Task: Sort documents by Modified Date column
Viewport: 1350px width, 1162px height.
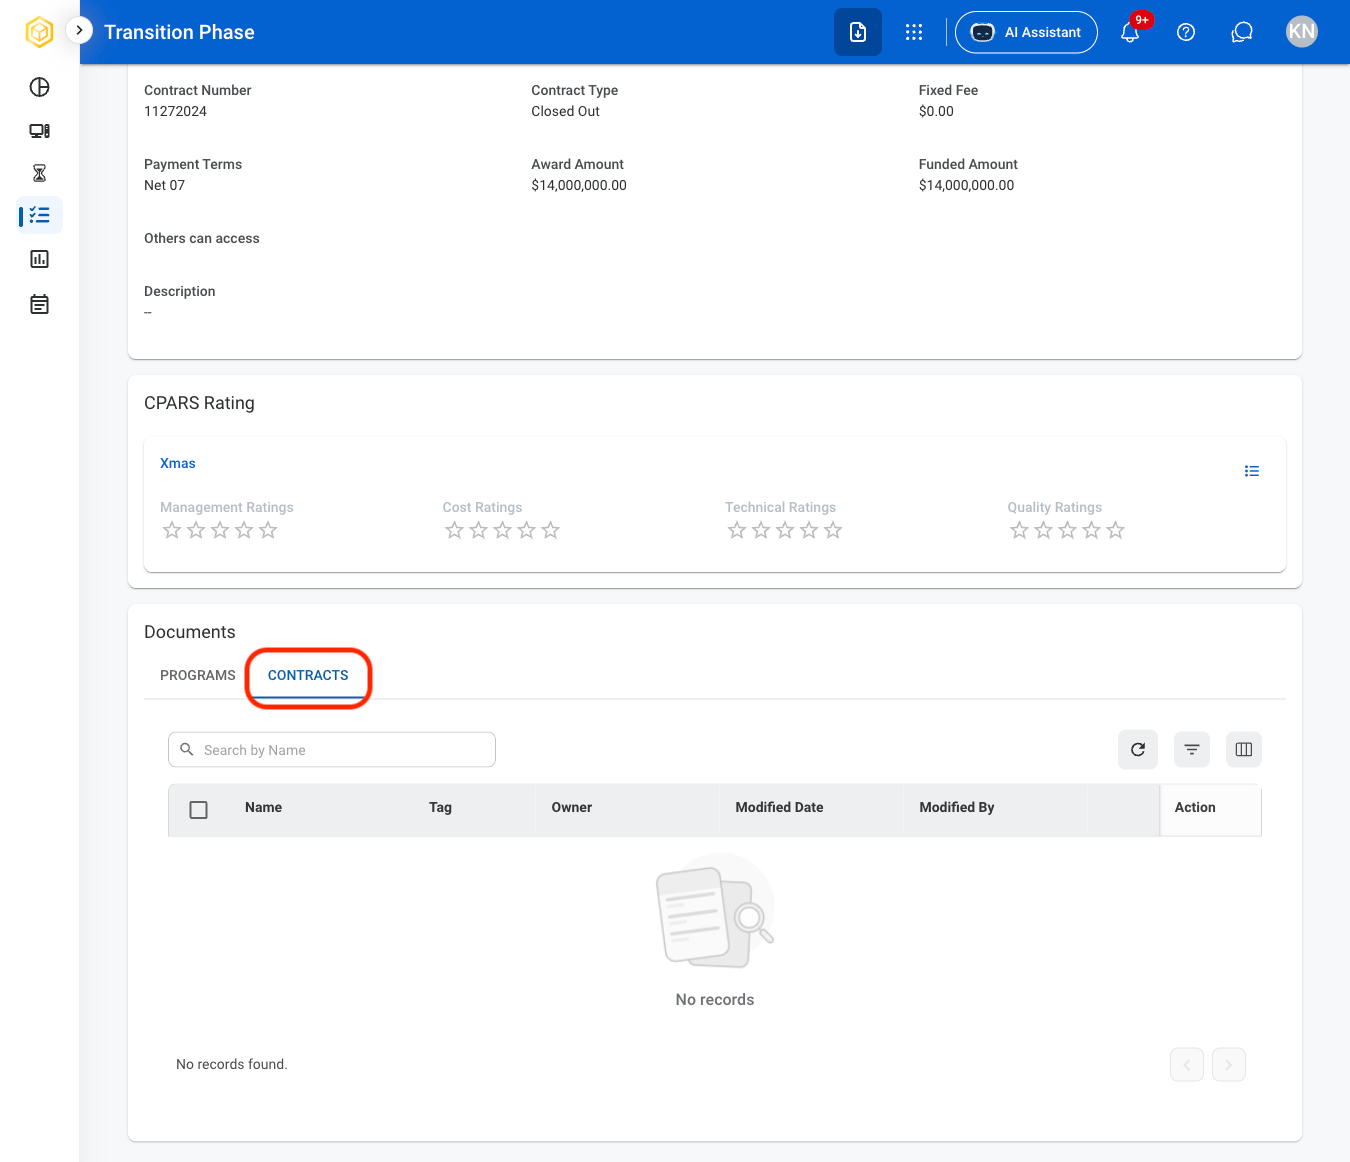Action: [780, 807]
